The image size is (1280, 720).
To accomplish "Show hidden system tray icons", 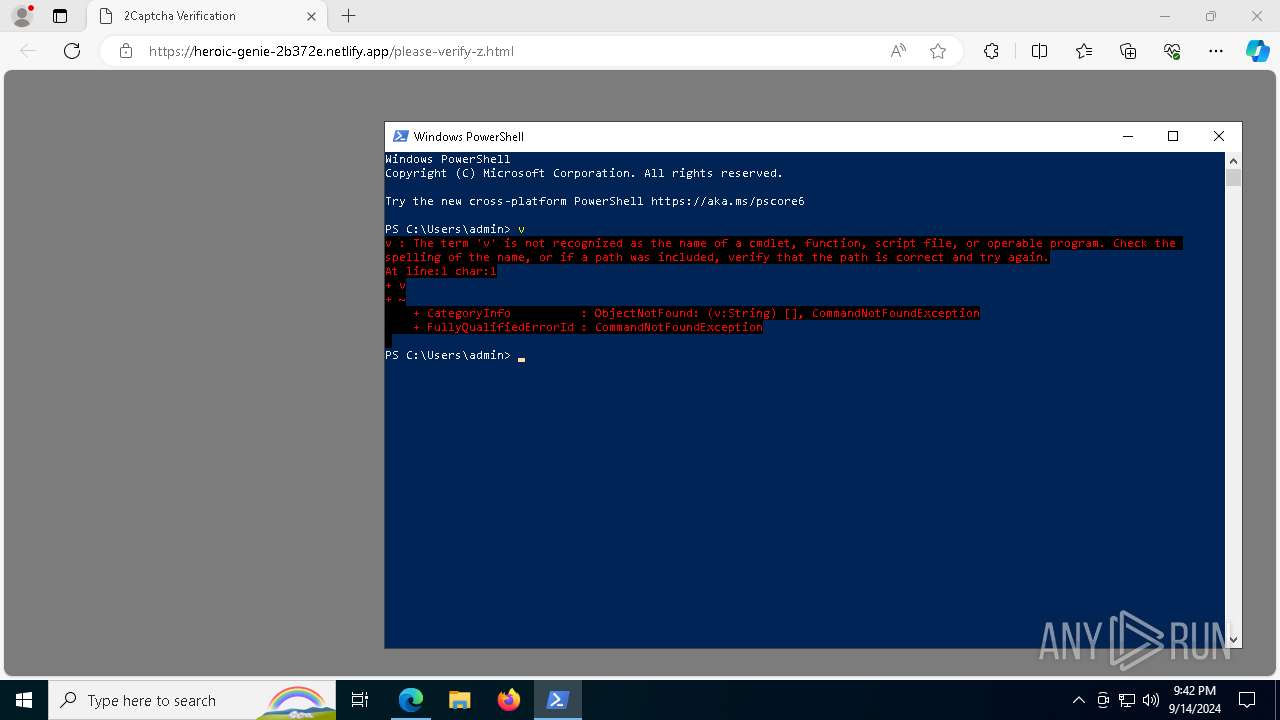I will click(1078, 700).
